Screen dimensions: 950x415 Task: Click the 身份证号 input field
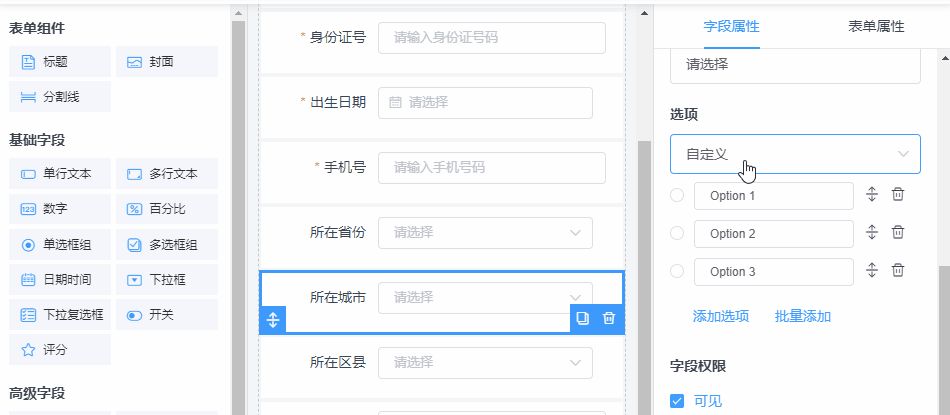click(492, 38)
